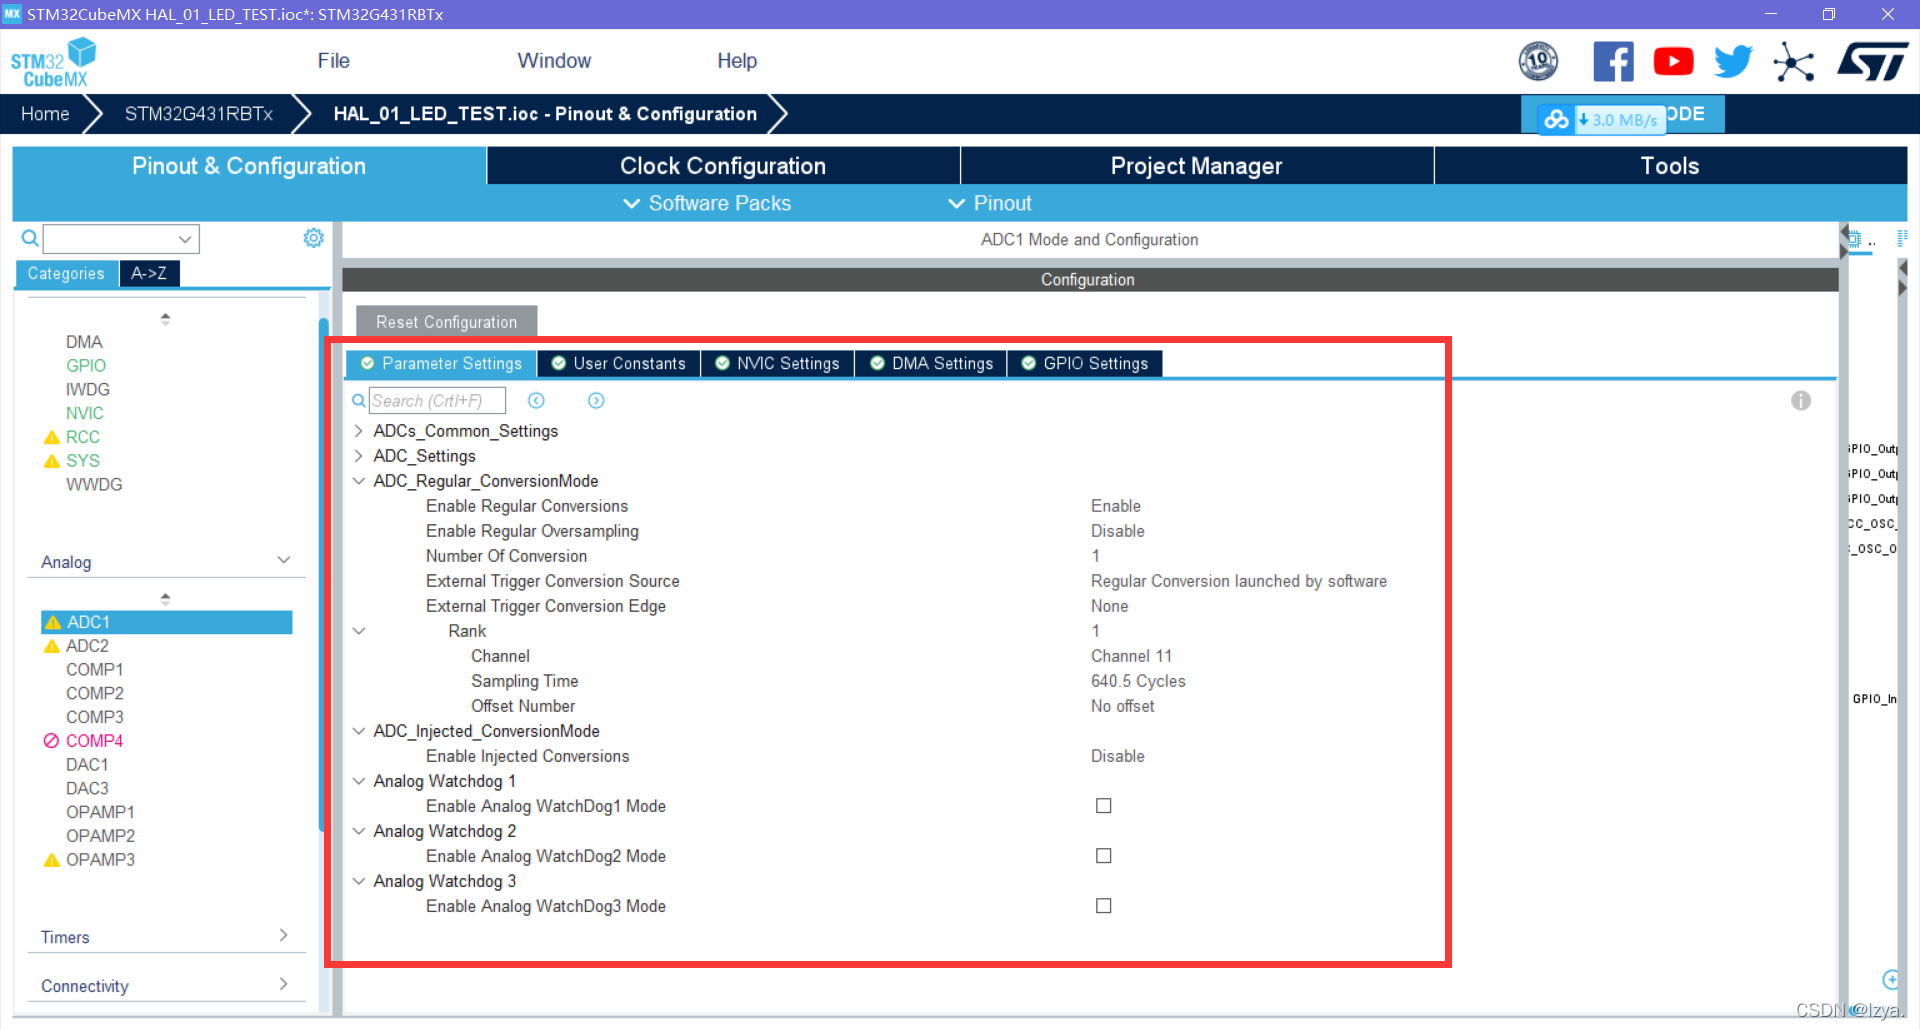This screenshot has height=1030, width=1920.
Task: Enable Analog WatchDog3 Mode checkbox
Action: pyautogui.click(x=1104, y=906)
